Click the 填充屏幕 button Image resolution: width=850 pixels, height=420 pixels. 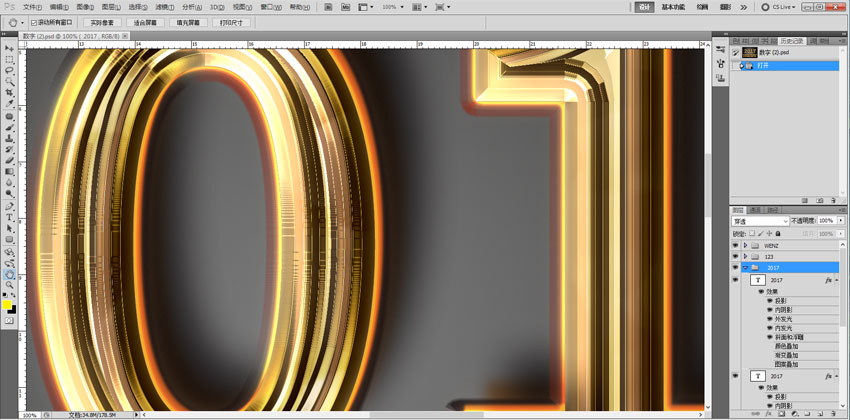189,23
